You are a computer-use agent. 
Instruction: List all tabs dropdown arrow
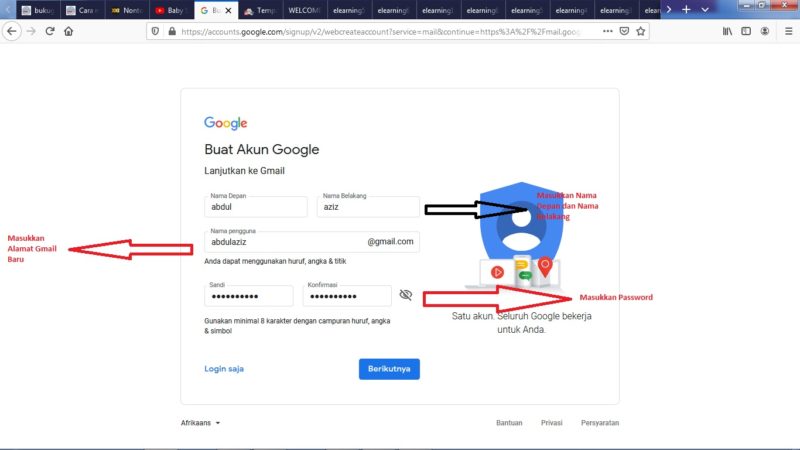click(705, 10)
